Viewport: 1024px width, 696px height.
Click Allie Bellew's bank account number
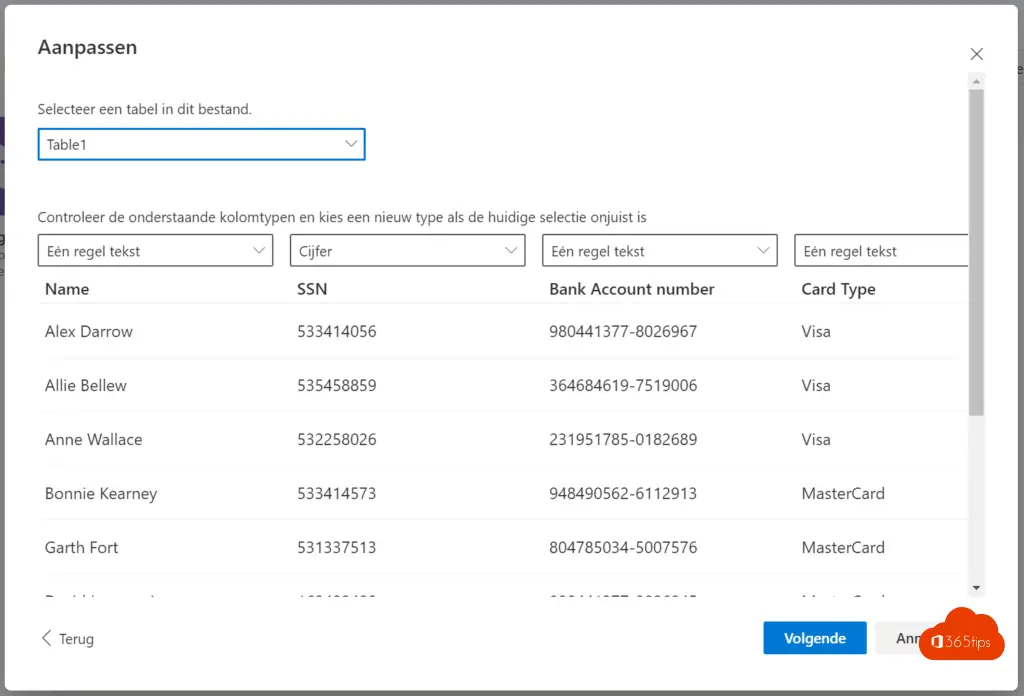click(623, 386)
